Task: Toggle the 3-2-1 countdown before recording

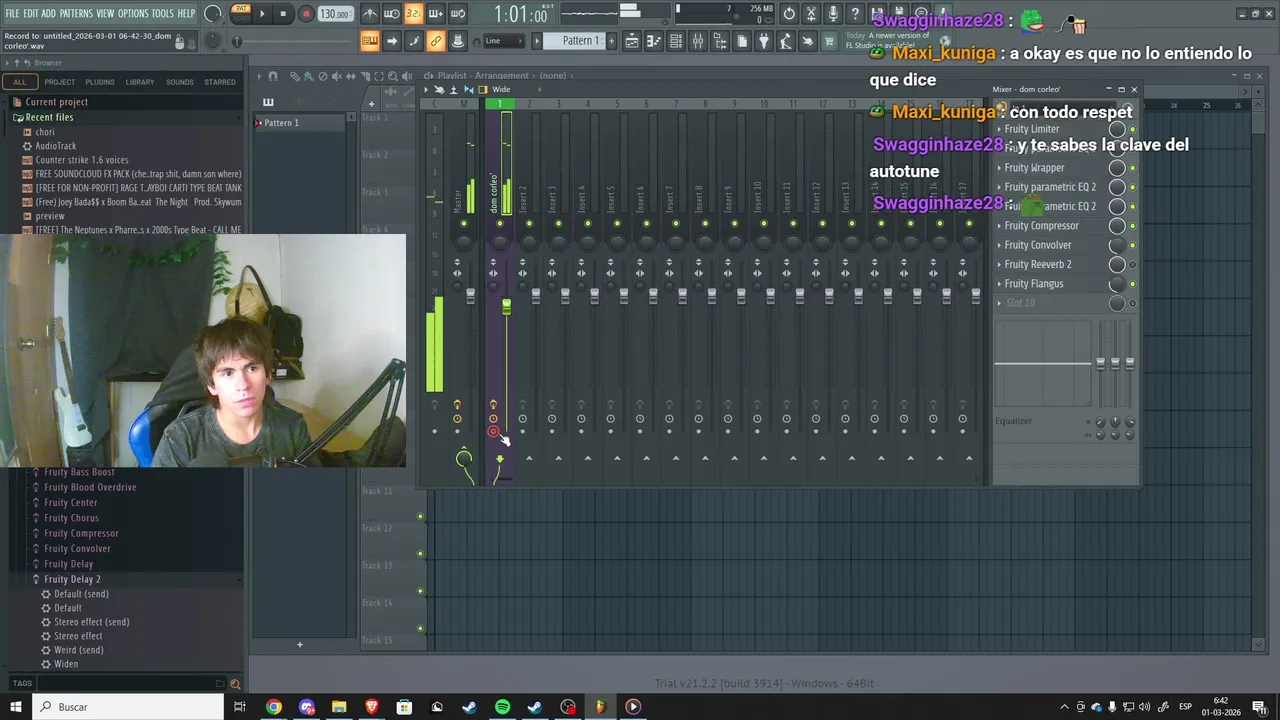Action: point(413,14)
